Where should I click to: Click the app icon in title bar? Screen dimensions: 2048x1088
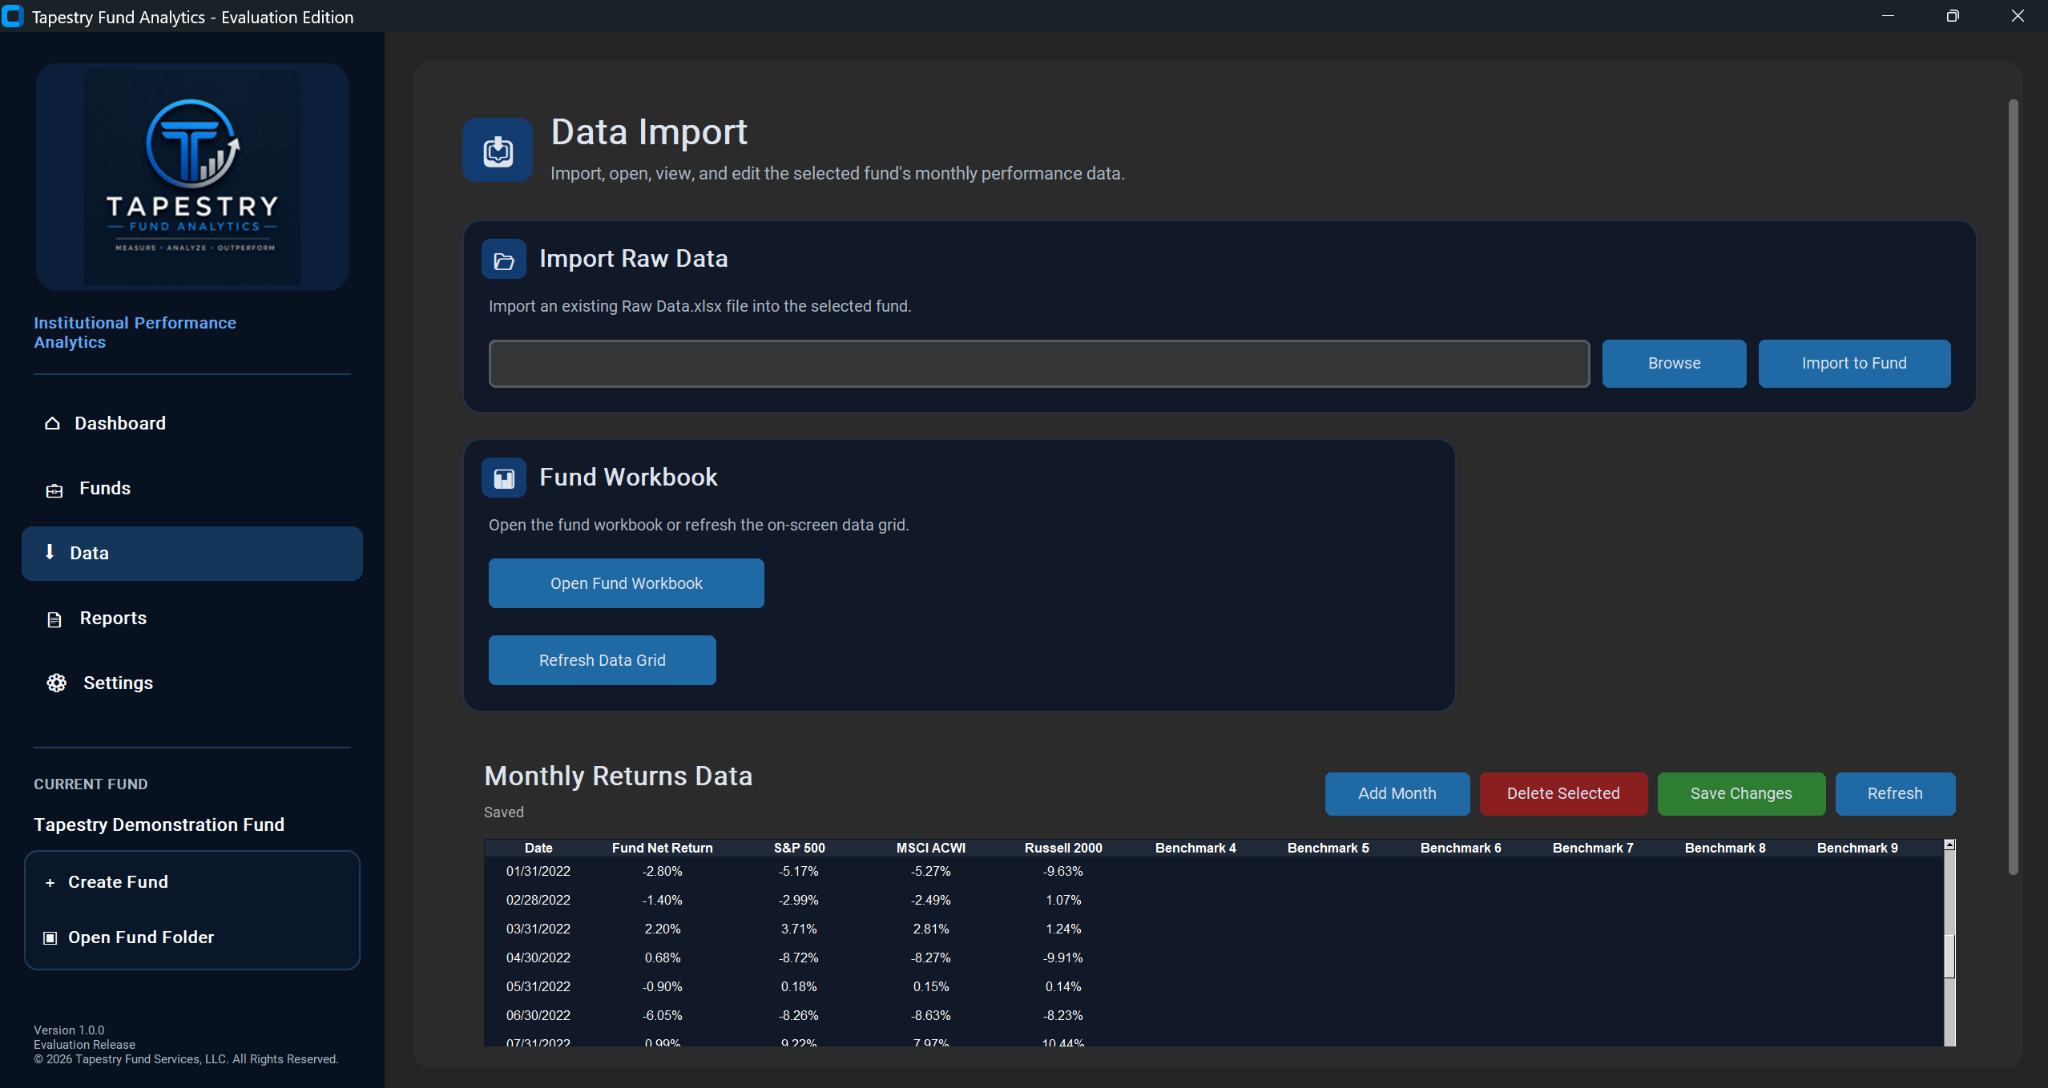pyautogui.click(x=13, y=16)
